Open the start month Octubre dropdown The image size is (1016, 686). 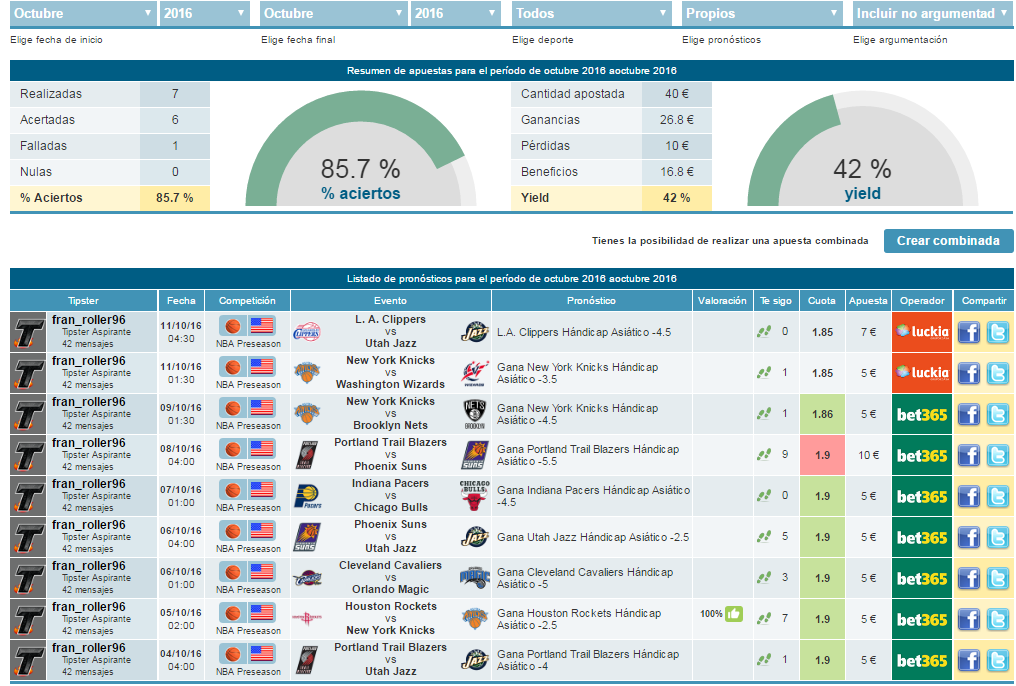84,13
